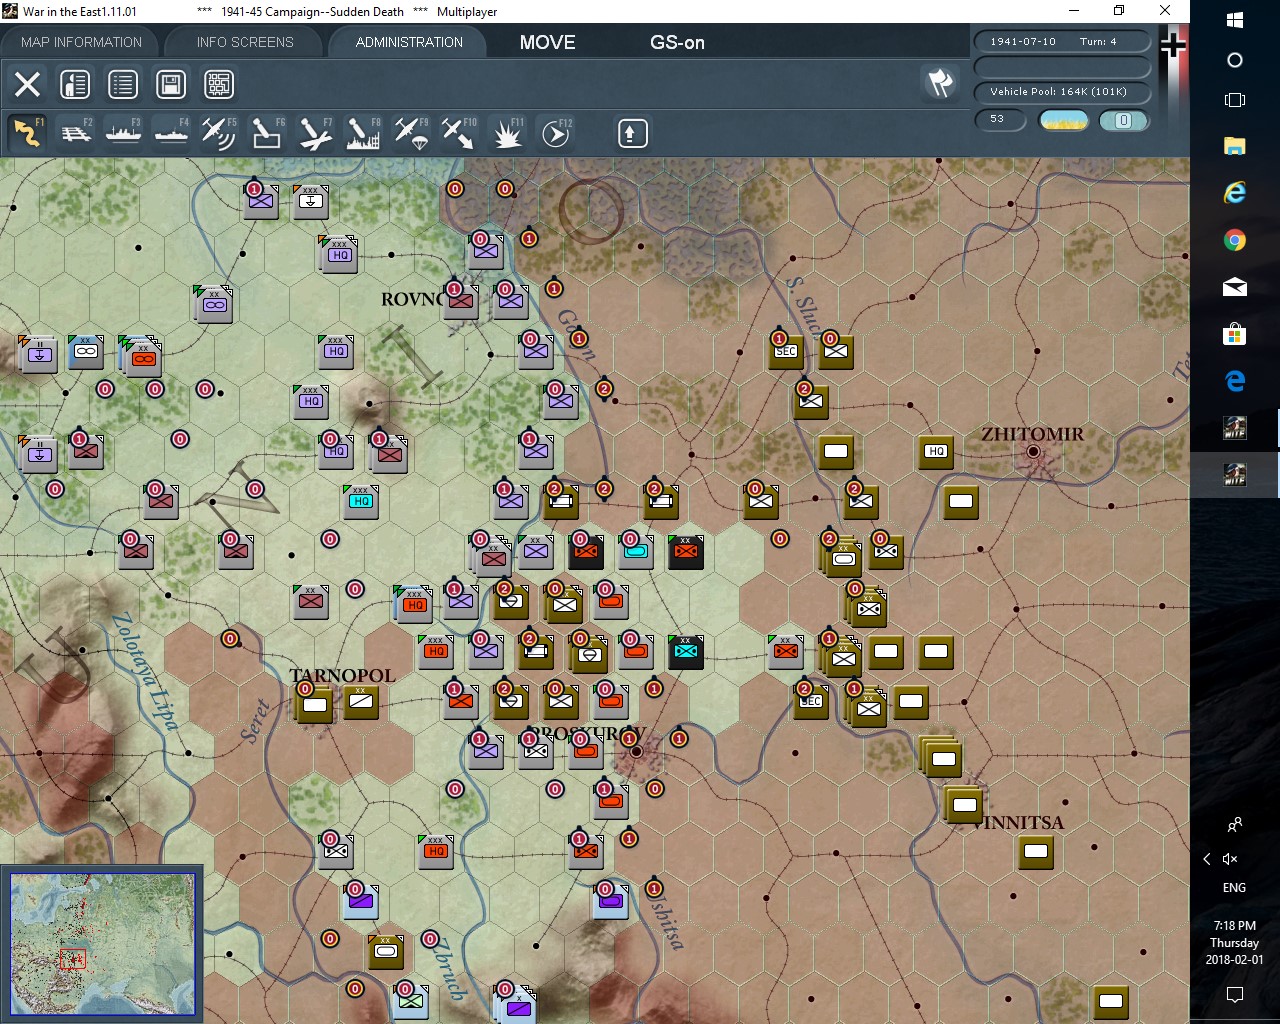Select the grey green-tagged infinity-symbol counter

pos(215,303)
